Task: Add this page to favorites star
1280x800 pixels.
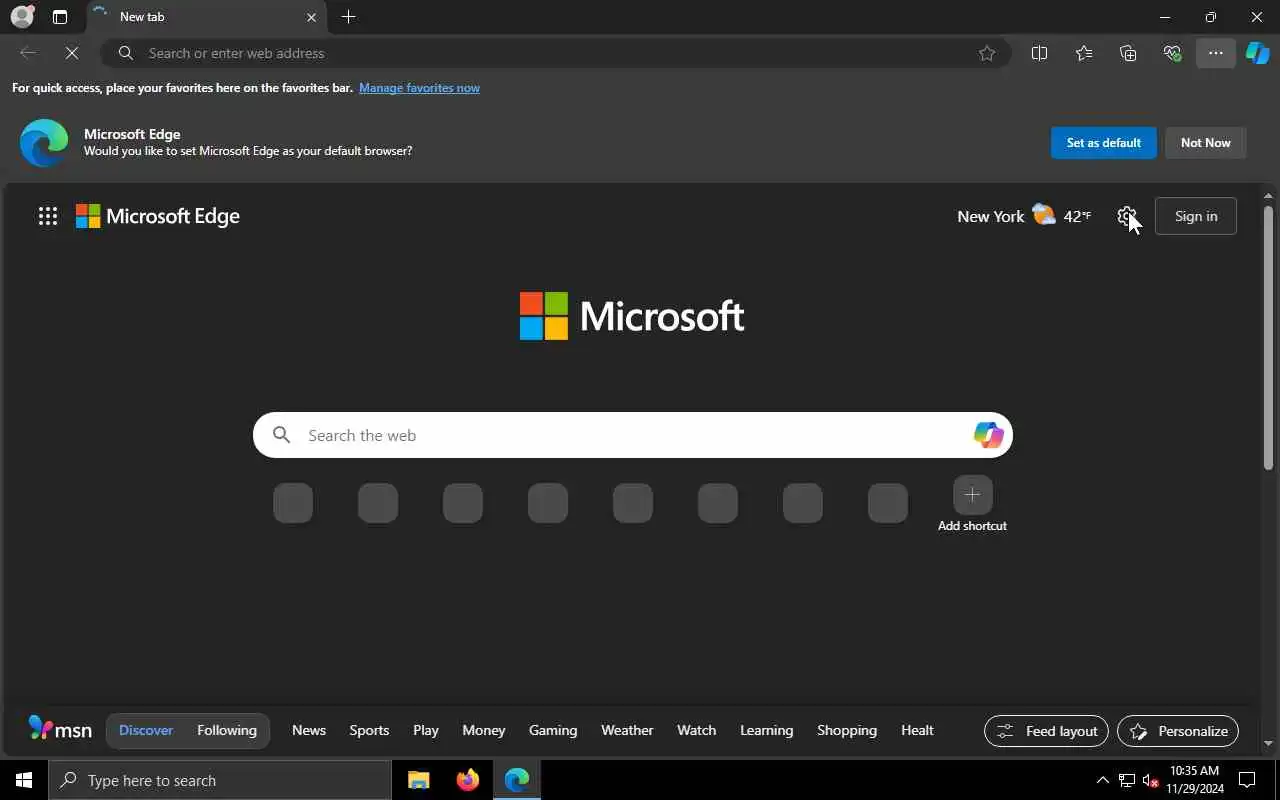Action: click(x=987, y=53)
